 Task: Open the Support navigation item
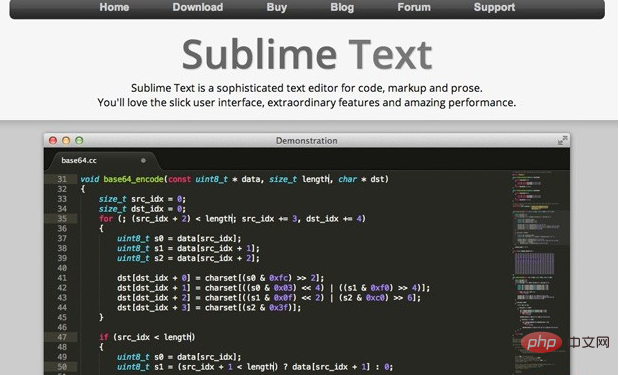tap(494, 8)
